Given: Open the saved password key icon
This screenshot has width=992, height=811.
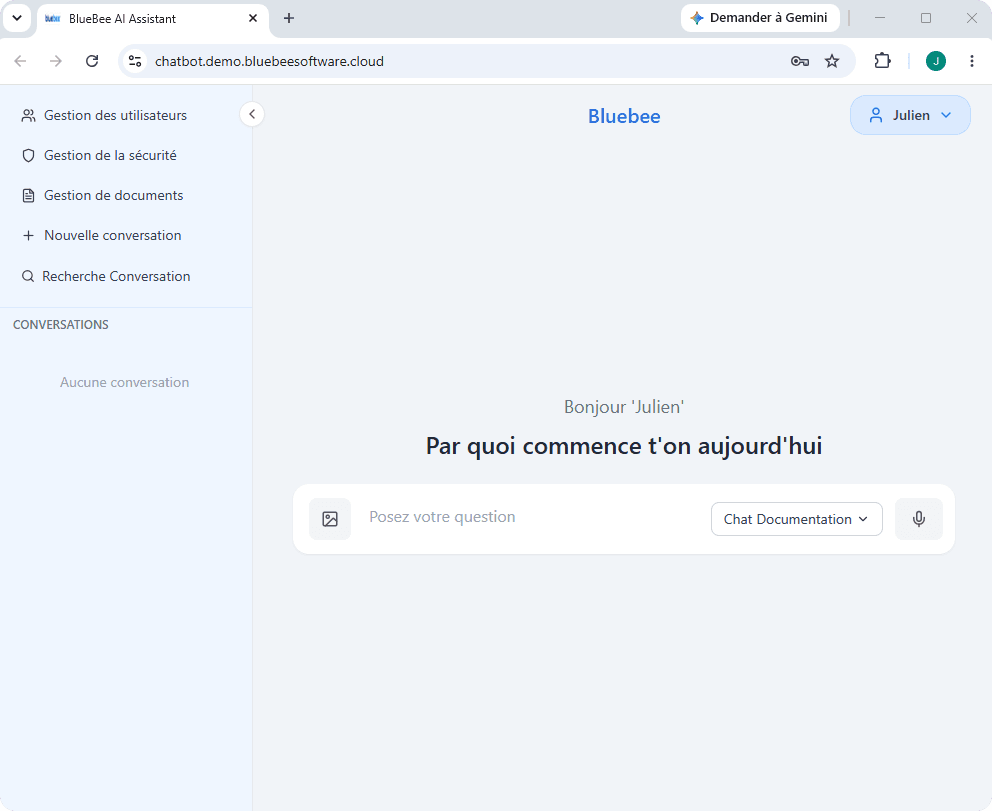Looking at the screenshot, I should [800, 61].
